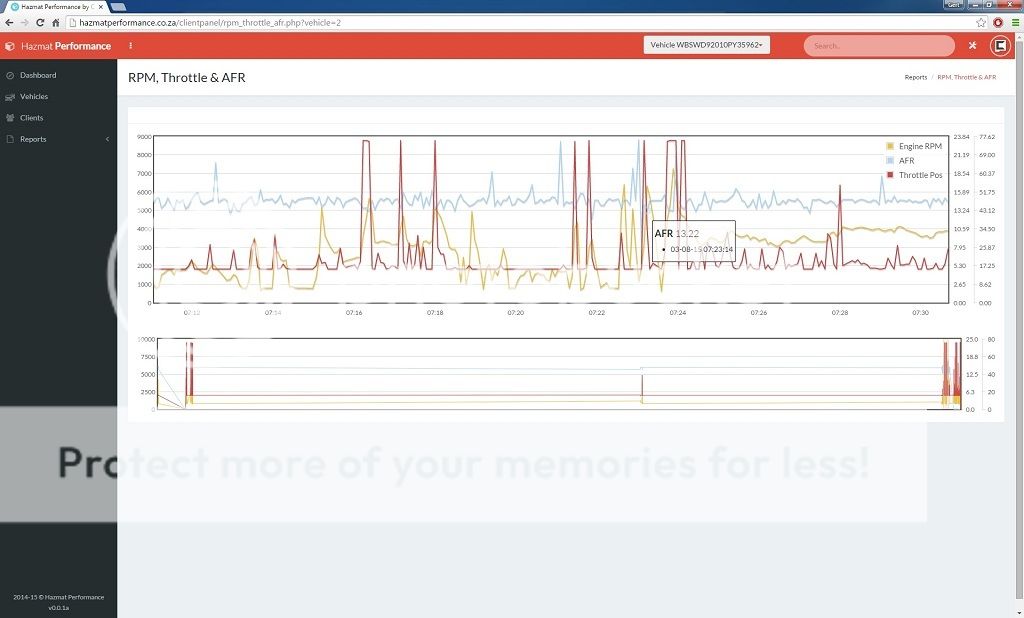This screenshot has width=1024, height=618.
Task: Click inside the Search field
Action: pos(878,46)
